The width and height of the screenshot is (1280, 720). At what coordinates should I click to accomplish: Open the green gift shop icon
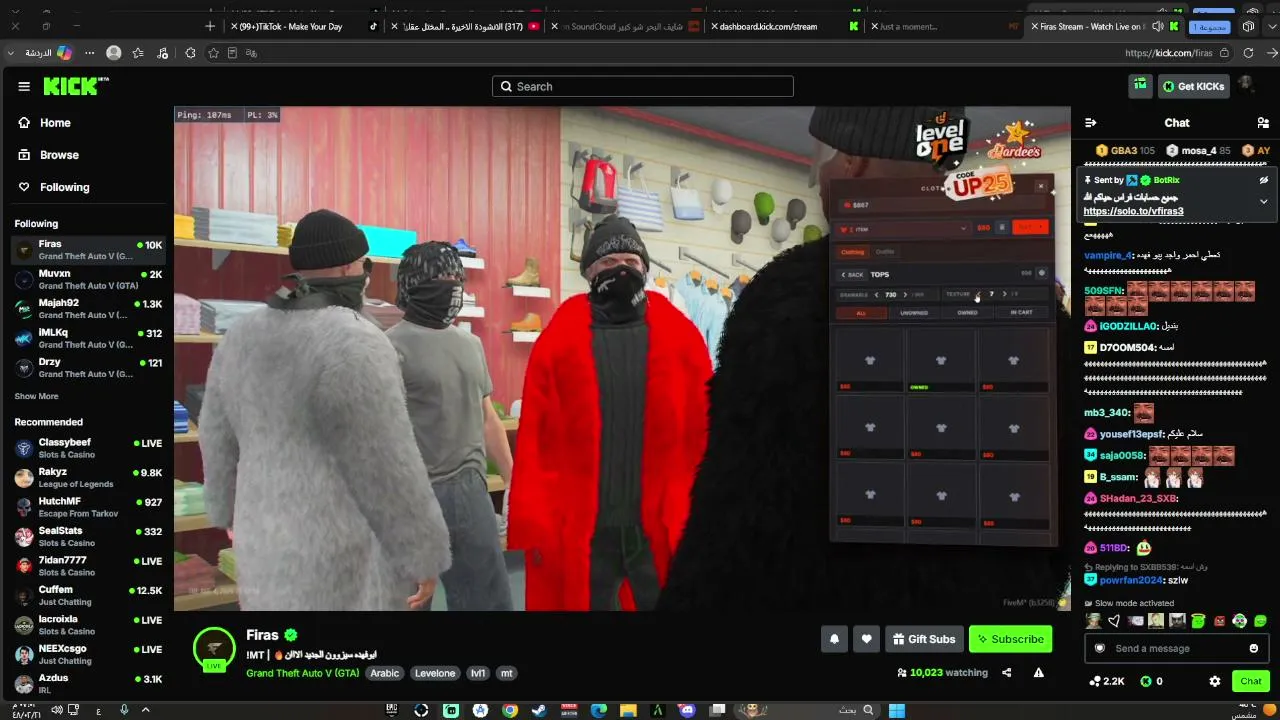click(1140, 87)
